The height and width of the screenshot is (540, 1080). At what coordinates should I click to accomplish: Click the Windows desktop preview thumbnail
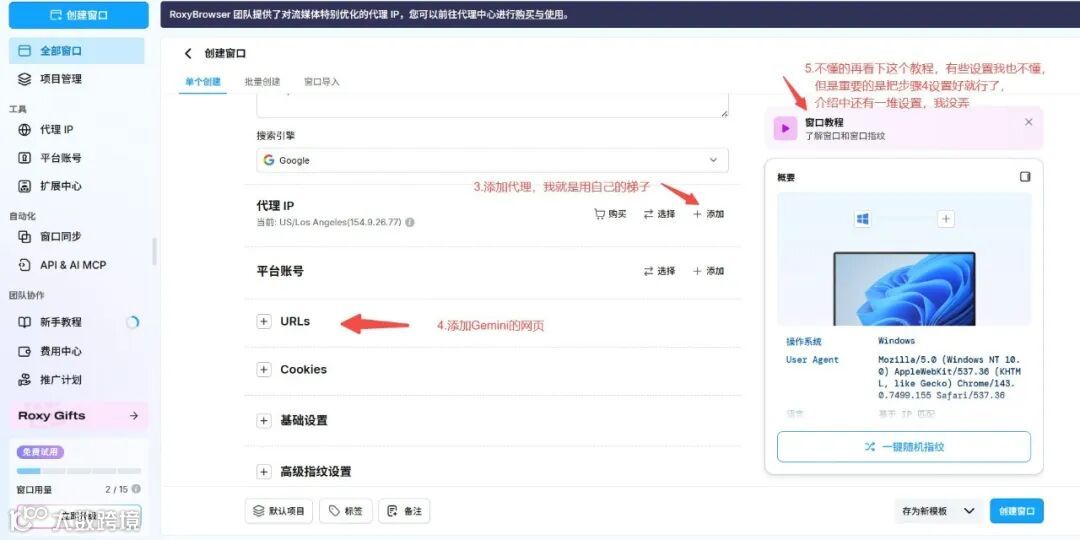[904, 289]
